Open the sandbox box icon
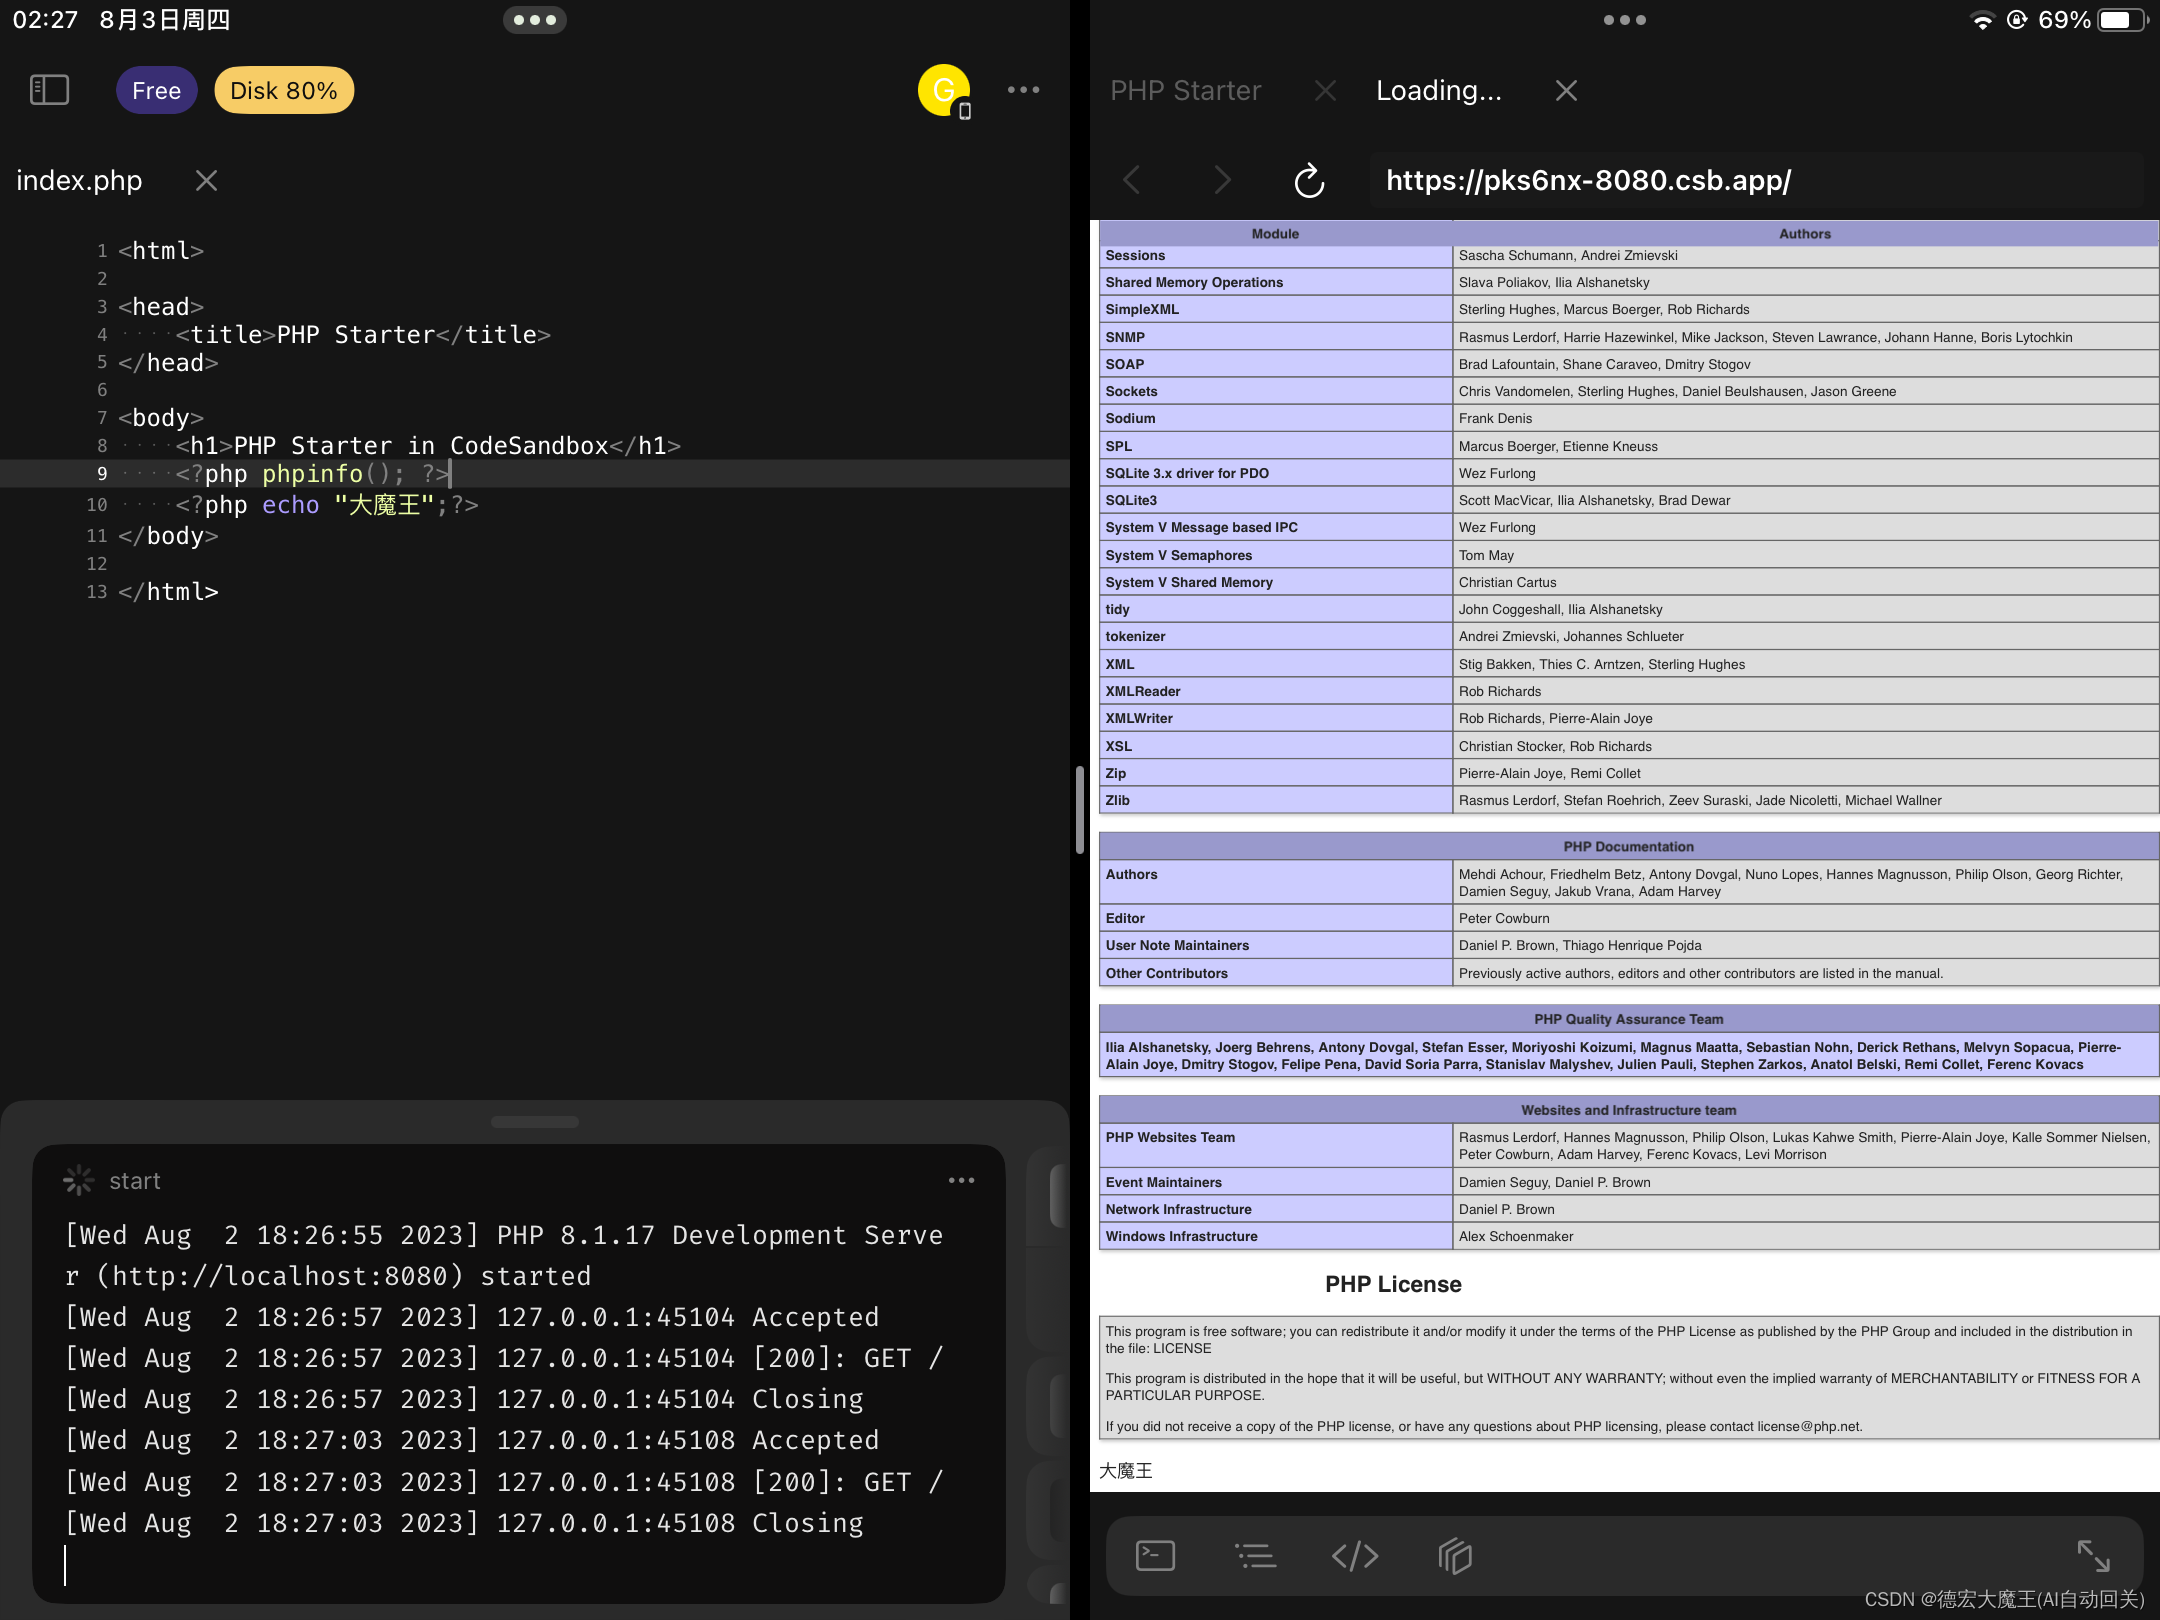The width and height of the screenshot is (2160, 1620). 1455,1555
